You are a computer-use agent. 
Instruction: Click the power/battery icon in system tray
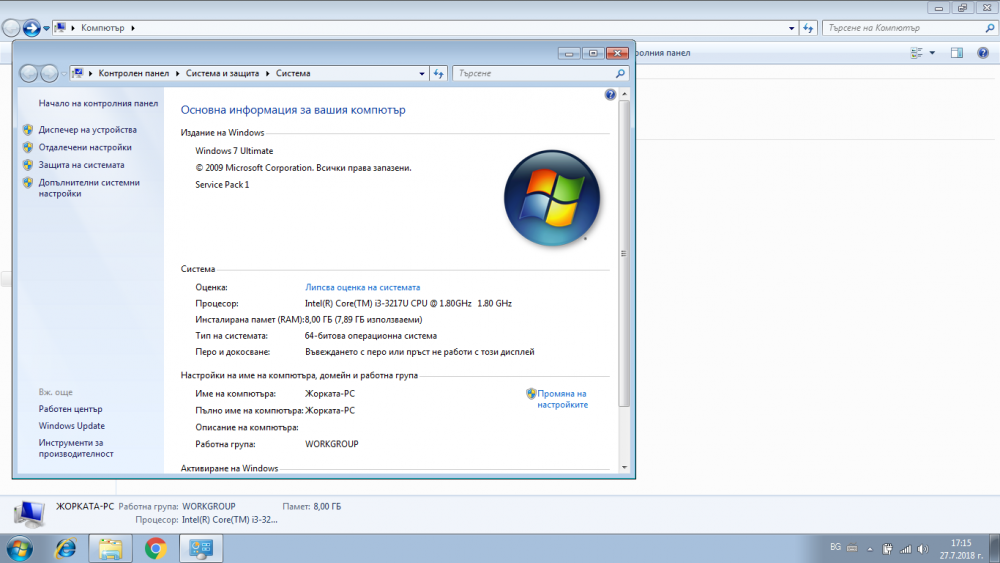(887, 549)
